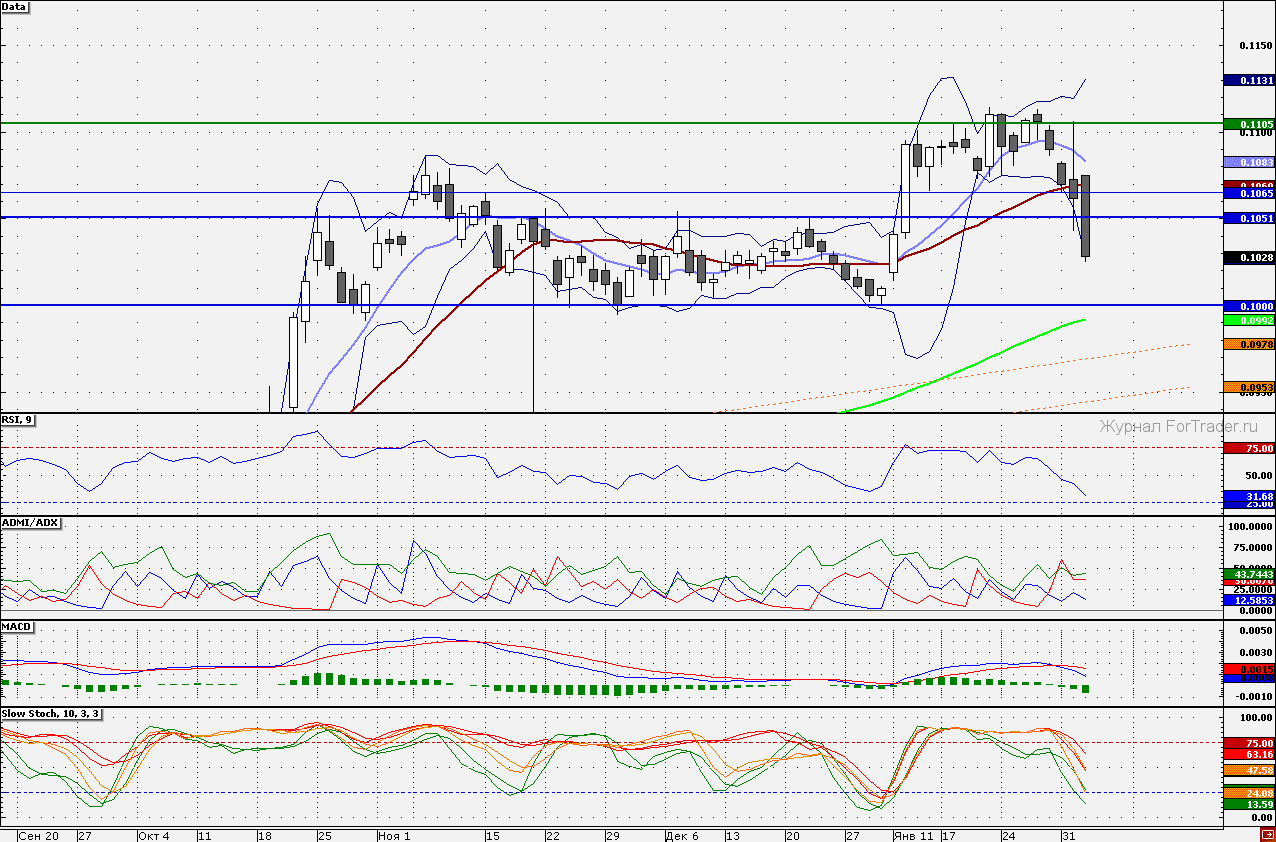Click the 25 date label on the time axis
Screen dimensions: 1276x842
click(325, 835)
